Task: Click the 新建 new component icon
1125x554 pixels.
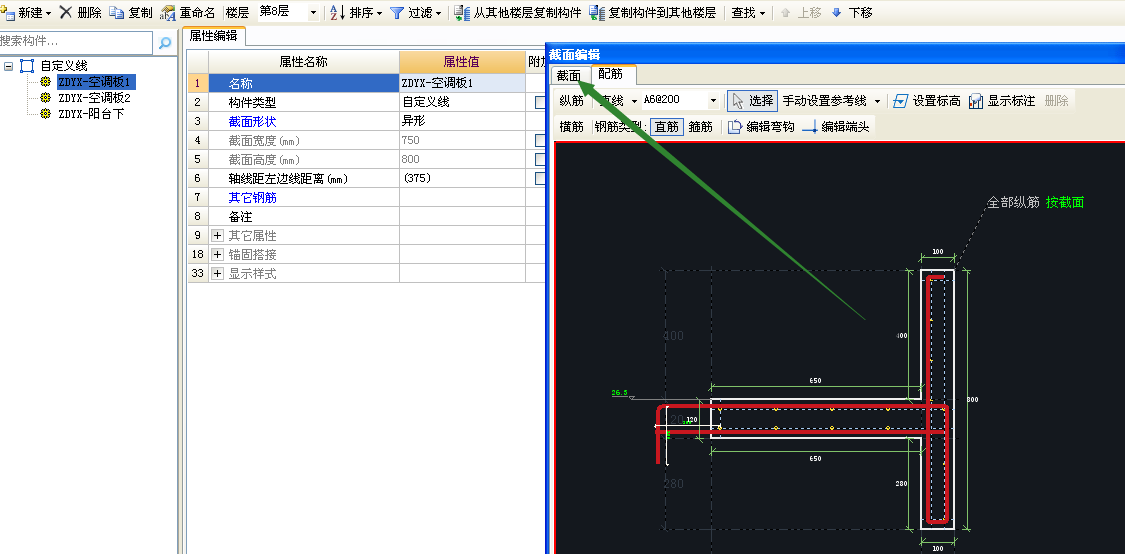Action: [8, 13]
